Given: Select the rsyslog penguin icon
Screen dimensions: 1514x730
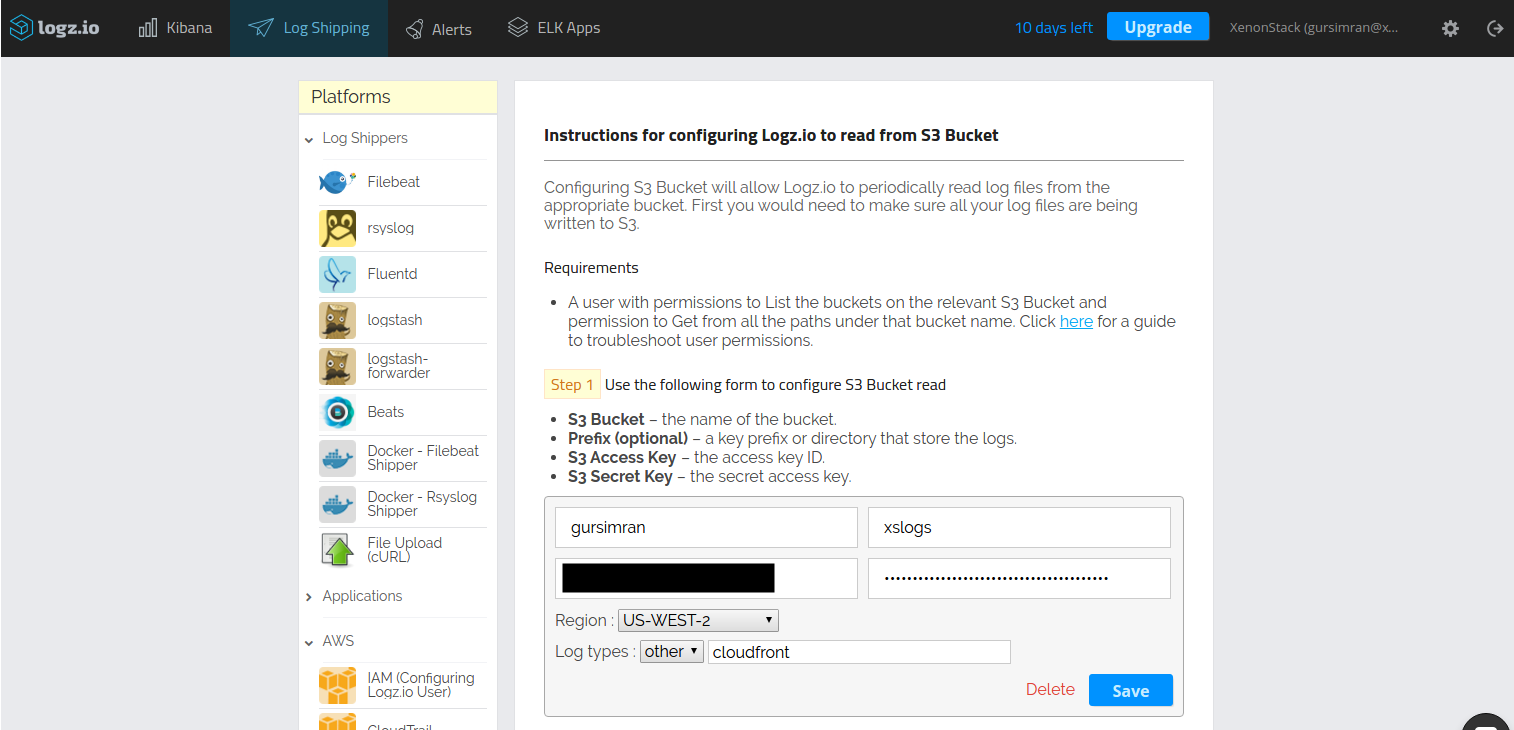Looking at the screenshot, I should (338, 228).
